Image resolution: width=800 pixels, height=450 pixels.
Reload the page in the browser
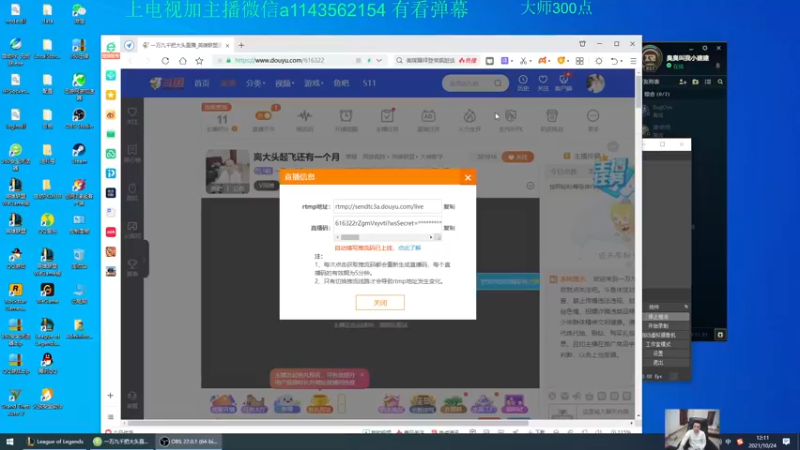click(x=165, y=61)
